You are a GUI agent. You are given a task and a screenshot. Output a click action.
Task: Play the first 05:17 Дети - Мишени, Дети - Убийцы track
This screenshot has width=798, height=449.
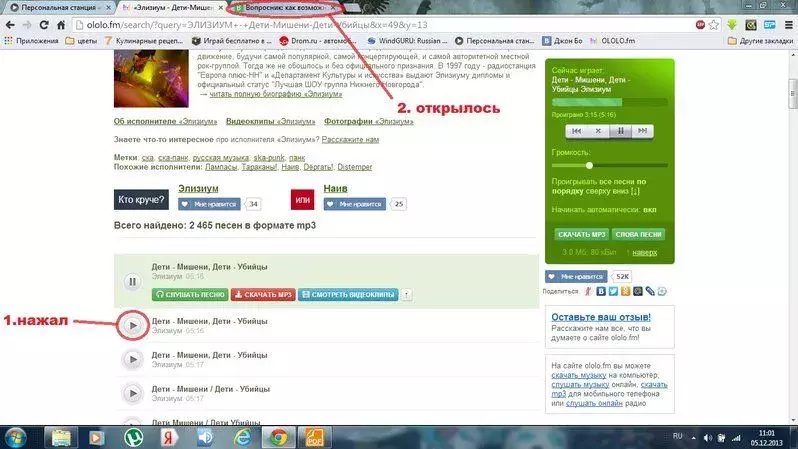132,359
